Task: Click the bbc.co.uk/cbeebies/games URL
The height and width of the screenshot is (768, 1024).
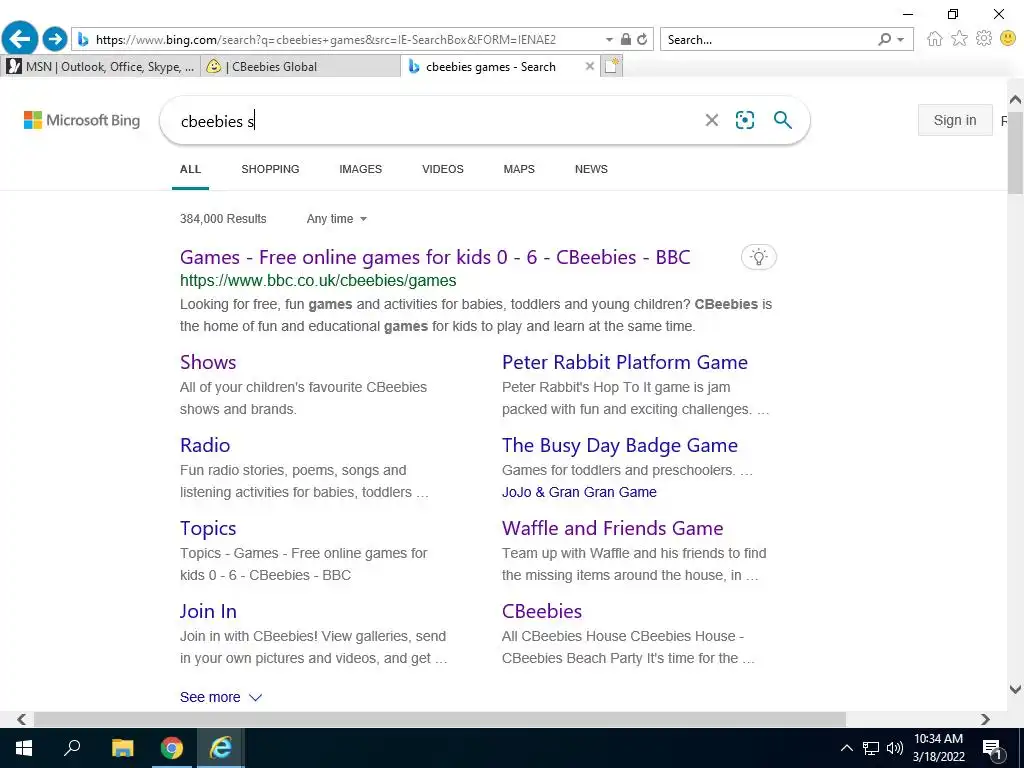Action: [318, 281]
